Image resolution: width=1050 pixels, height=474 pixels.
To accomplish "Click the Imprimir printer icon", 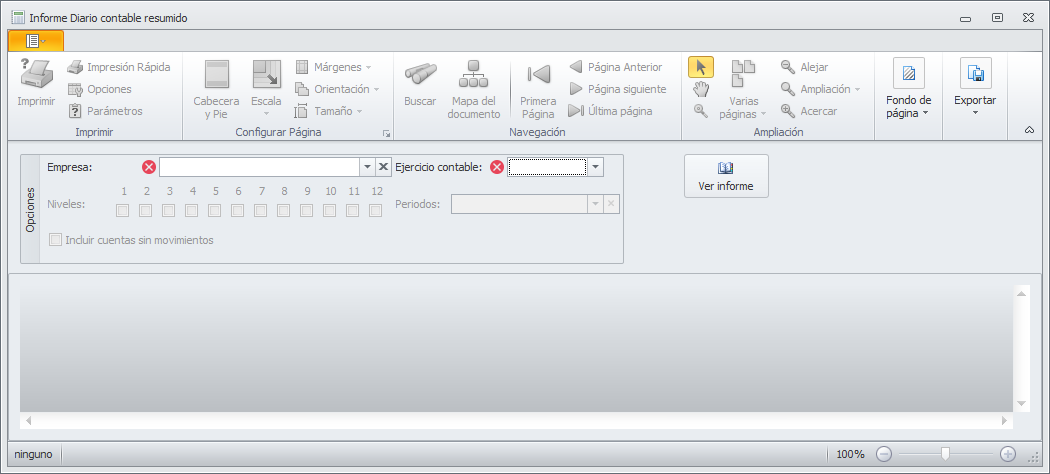I will [x=36, y=73].
